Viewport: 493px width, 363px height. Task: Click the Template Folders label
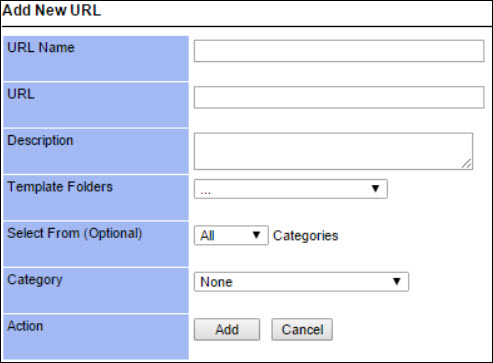tap(60, 187)
